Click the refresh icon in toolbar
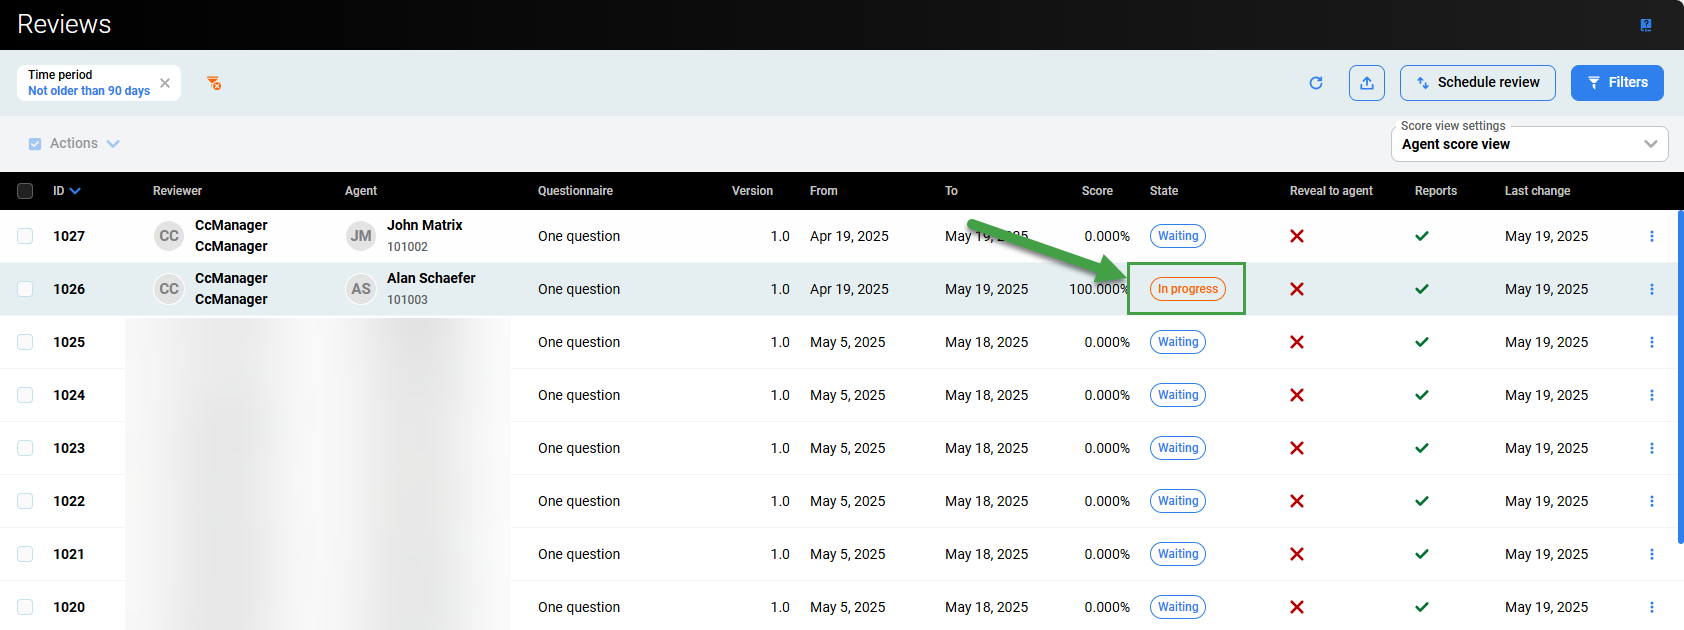Image resolution: width=1684 pixels, height=630 pixels. [x=1316, y=83]
